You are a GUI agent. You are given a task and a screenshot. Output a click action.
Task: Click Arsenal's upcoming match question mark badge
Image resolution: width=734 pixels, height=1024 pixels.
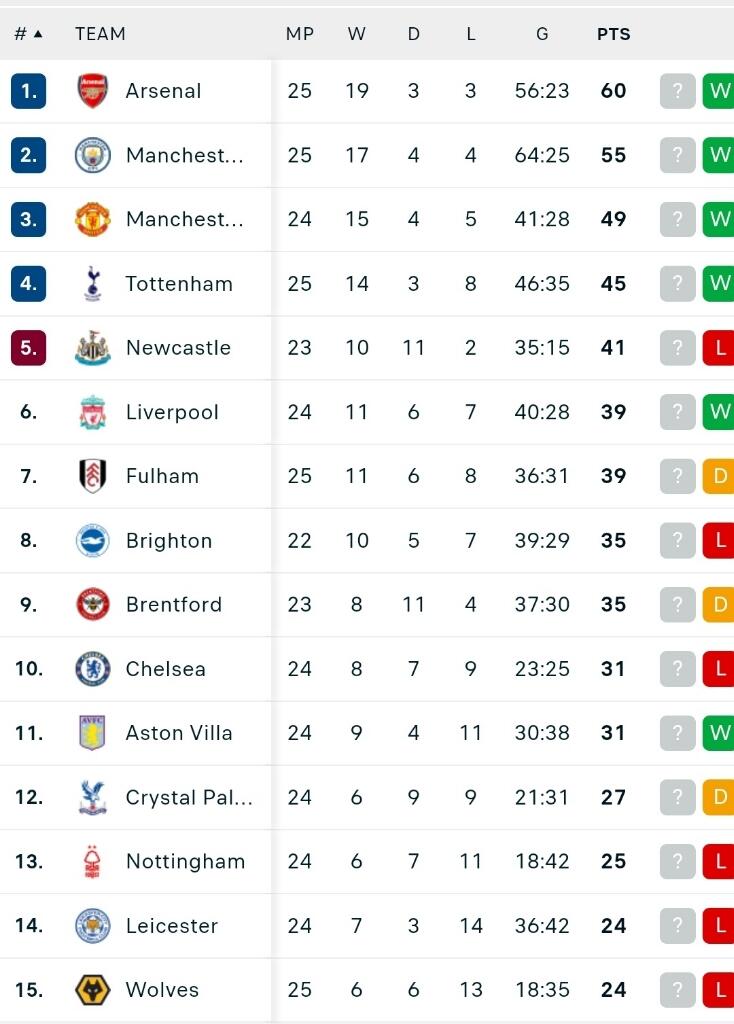(x=677, y=91)
